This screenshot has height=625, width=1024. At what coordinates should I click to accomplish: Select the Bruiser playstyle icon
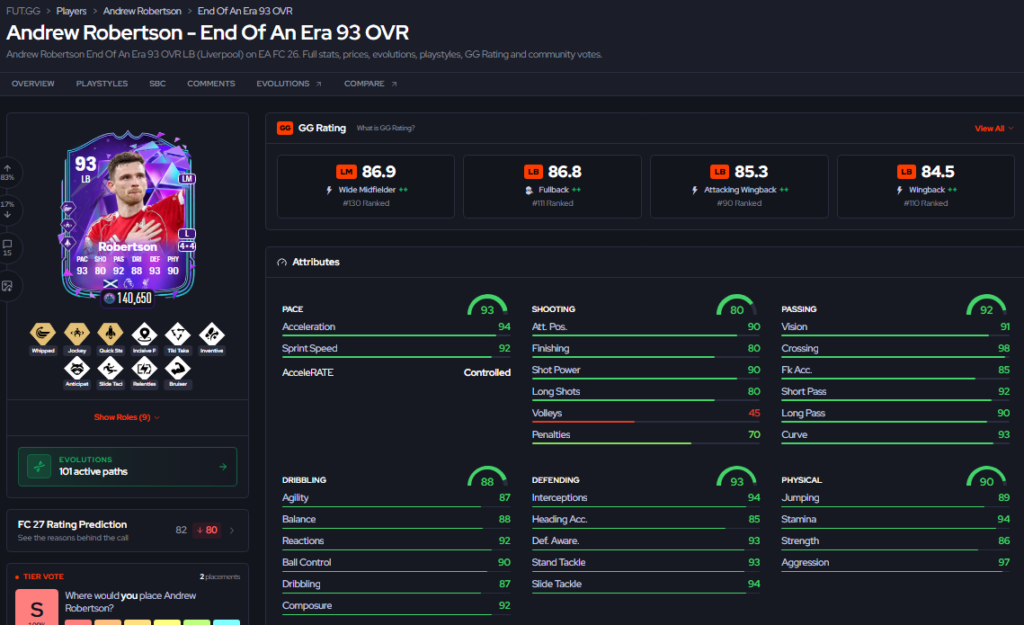(178, 368)
